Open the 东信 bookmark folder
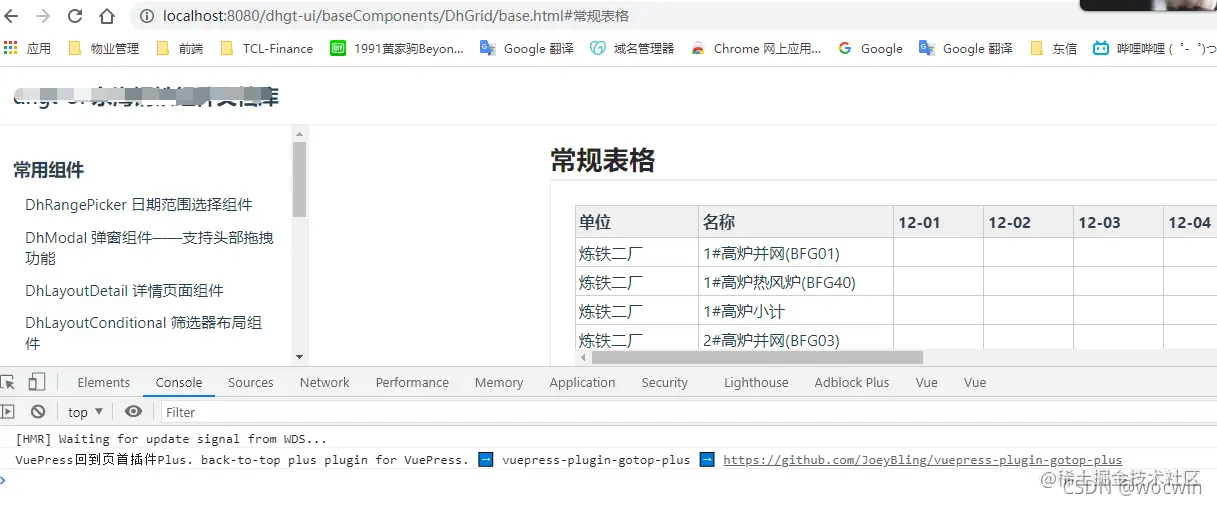Image resolution: width=1217 pixels, height=505 pixels. tap(1053, 48)
